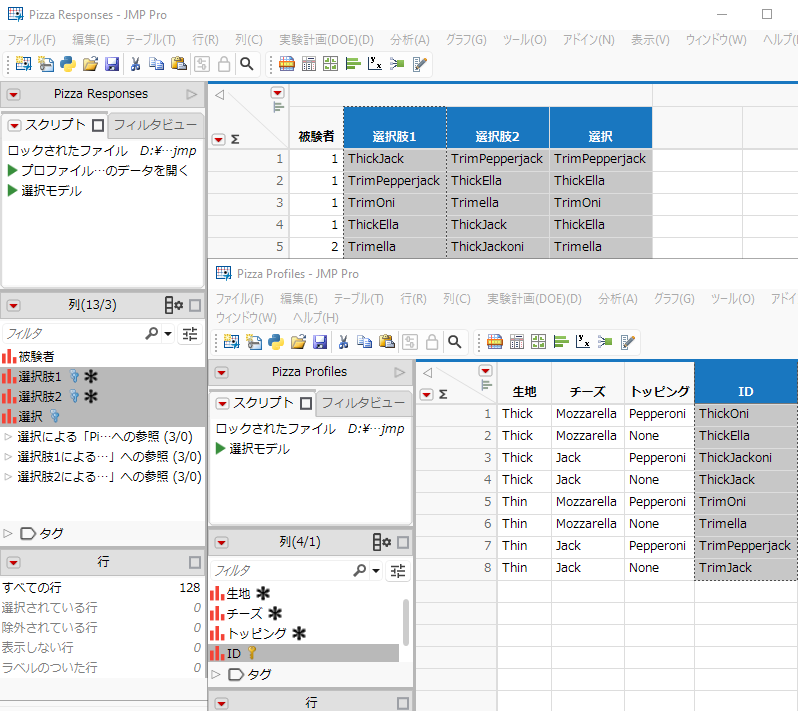Click calculator table icon in Pizza Profiles toolbar
This screenshot has width=798, height=711.
click(x=517, y=342)
